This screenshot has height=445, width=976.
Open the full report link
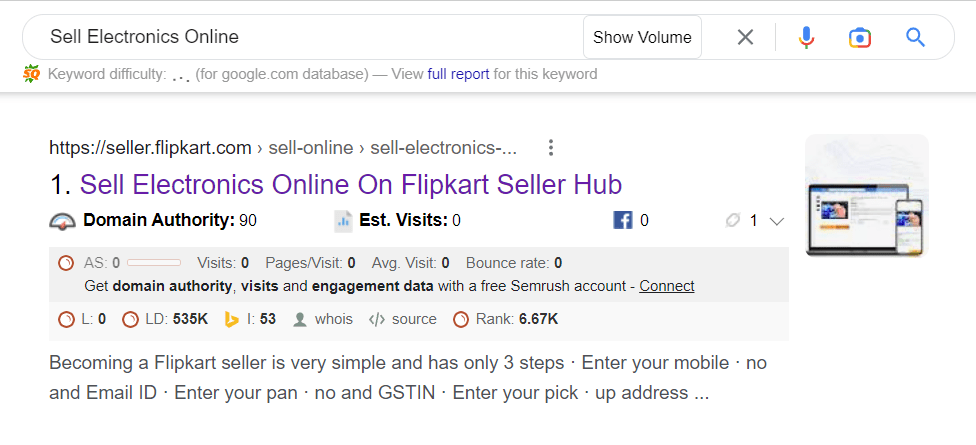pos(458,74)
